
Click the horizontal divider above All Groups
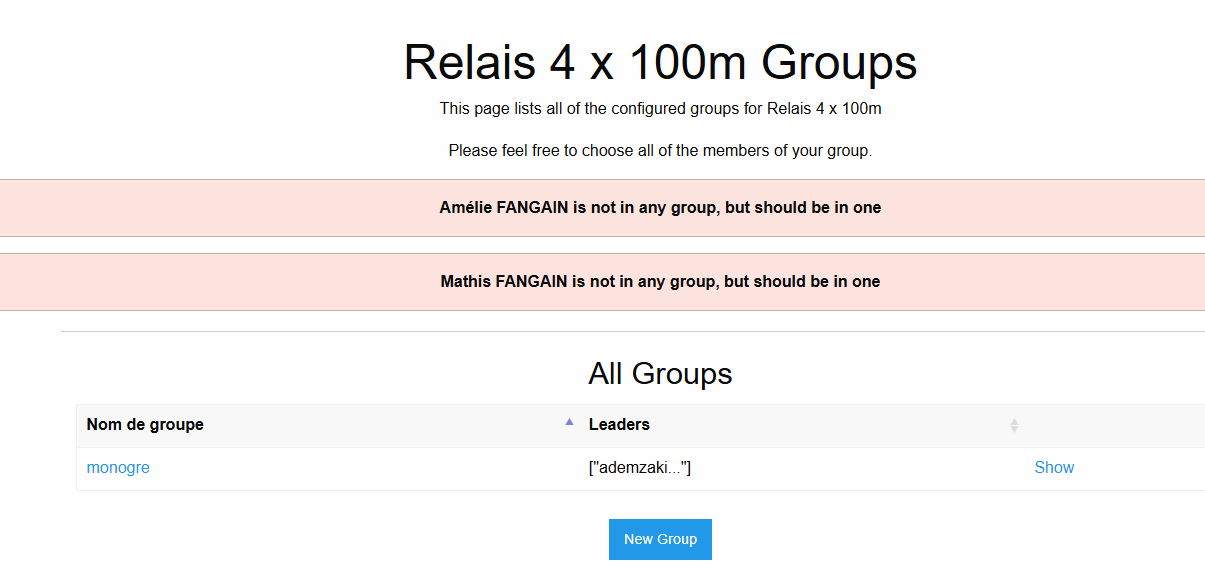pos(632,331)
